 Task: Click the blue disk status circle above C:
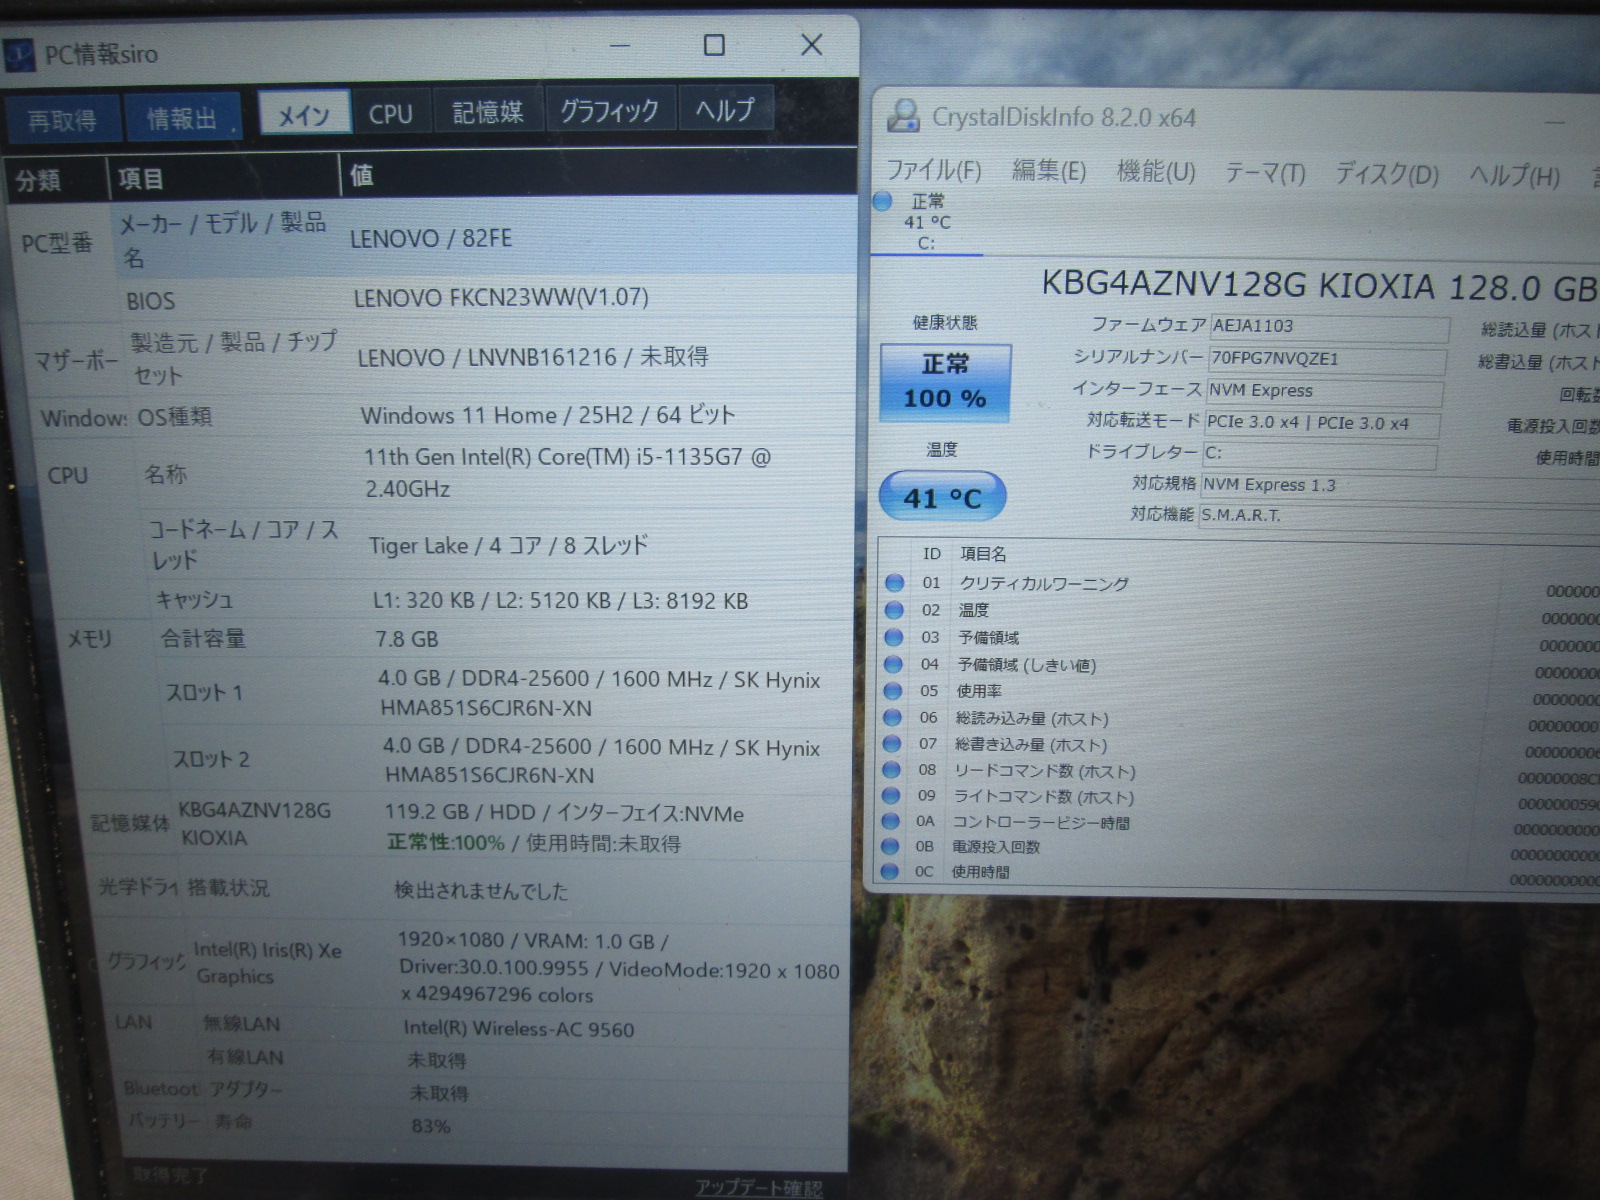coord(882,201)
